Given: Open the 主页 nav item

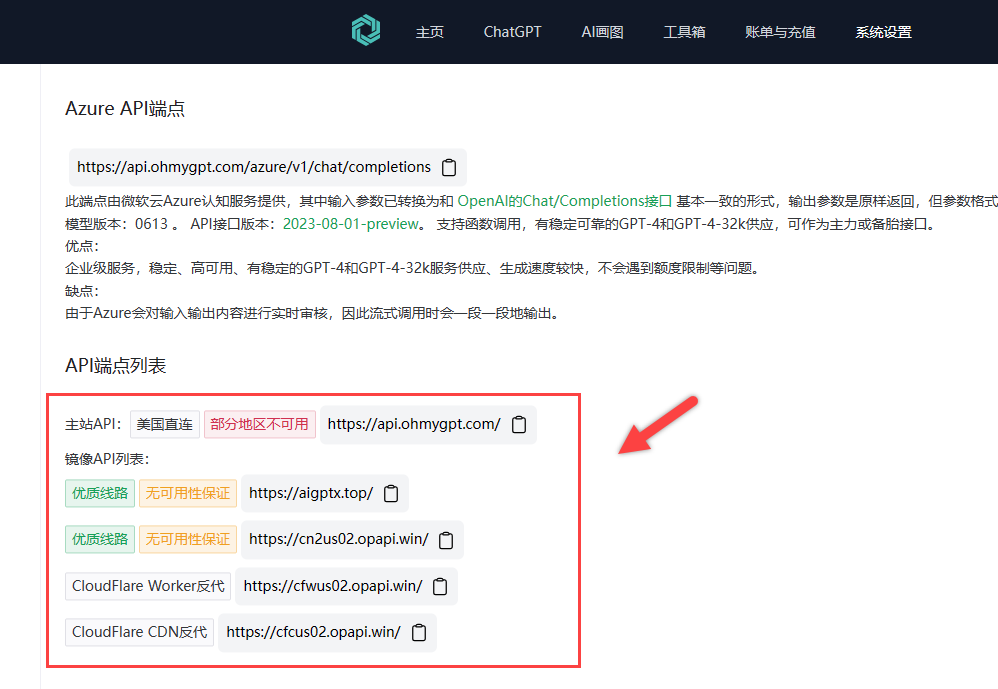Looking at the screenshot, I should [x=430, y=32].
